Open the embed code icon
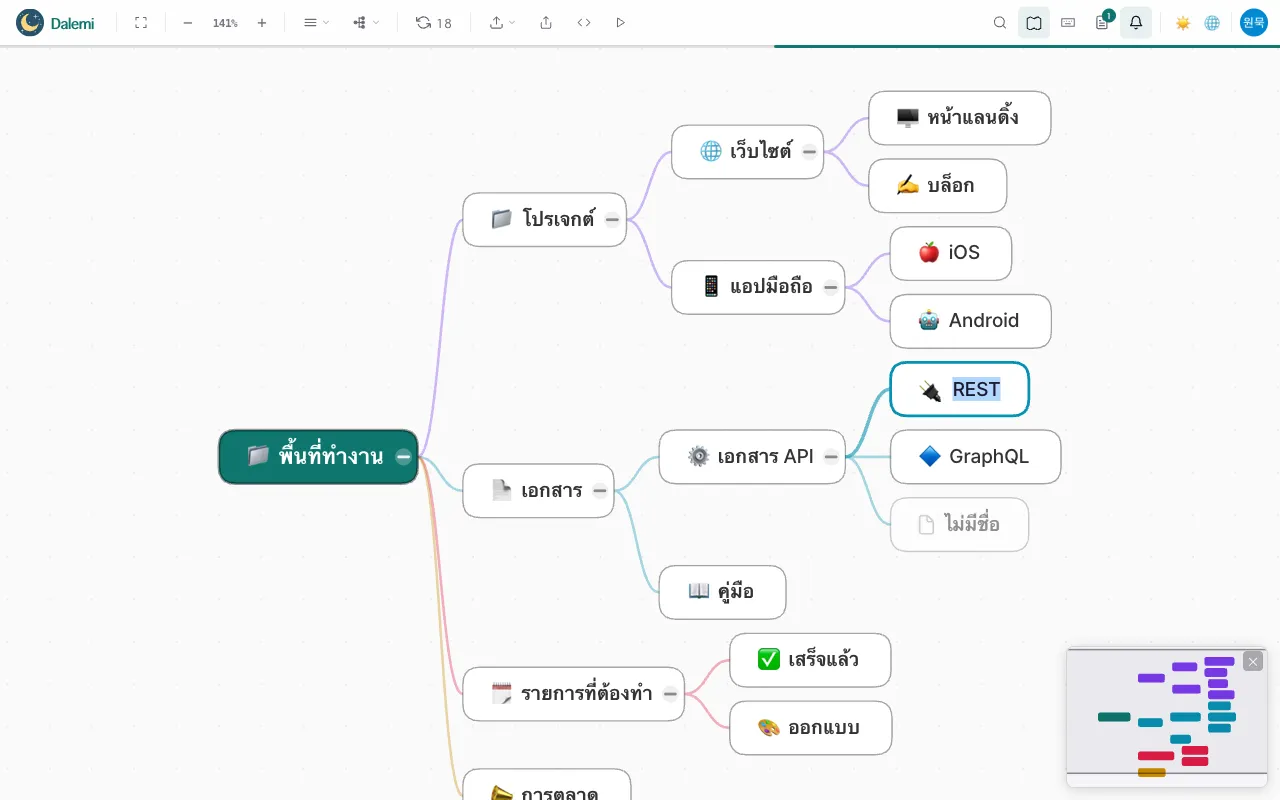The width and height of the screenshot is (1280, 800). (584, 22)
